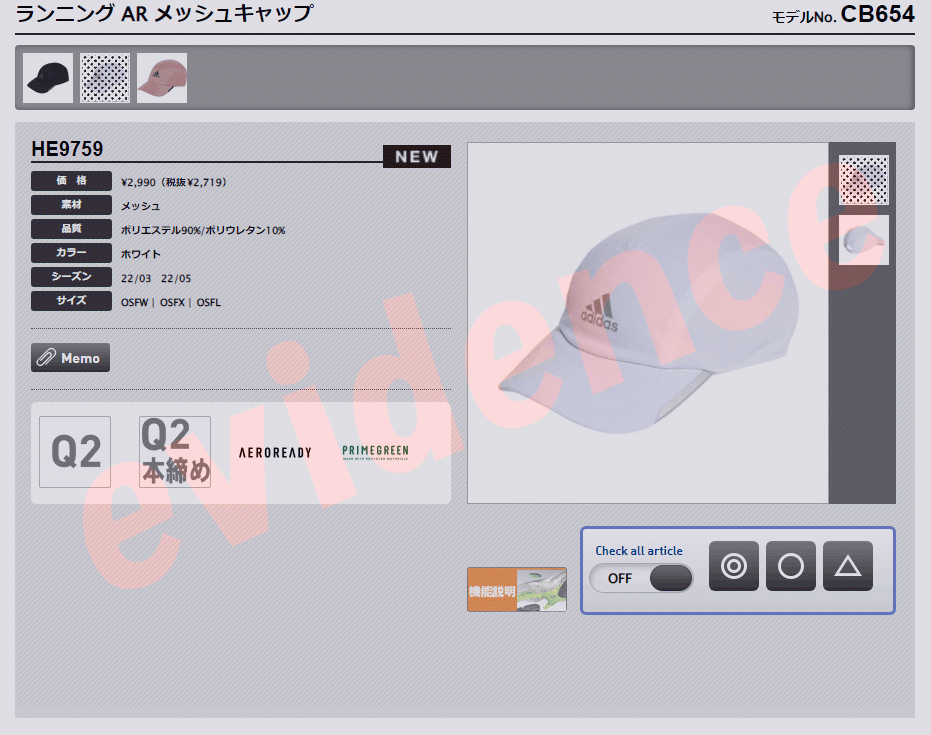931x735 pixels.
Task: Select the black cap color thumbnail
Action: [48, 78]
